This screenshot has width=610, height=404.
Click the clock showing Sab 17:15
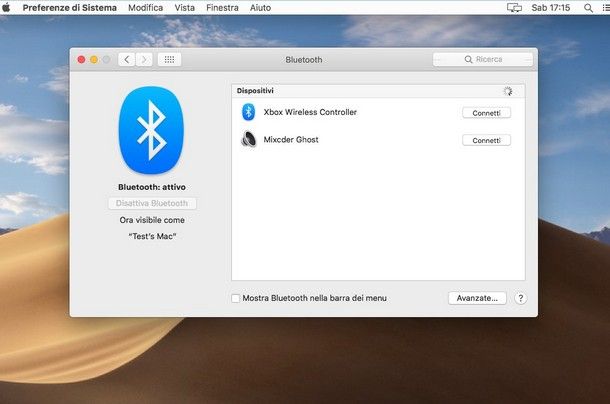tap(550, 7)
